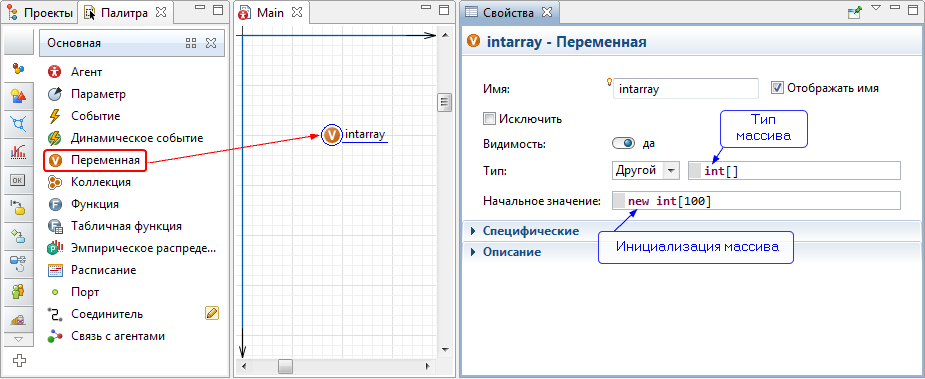Check the Исключить checkbox

point(488,119)
